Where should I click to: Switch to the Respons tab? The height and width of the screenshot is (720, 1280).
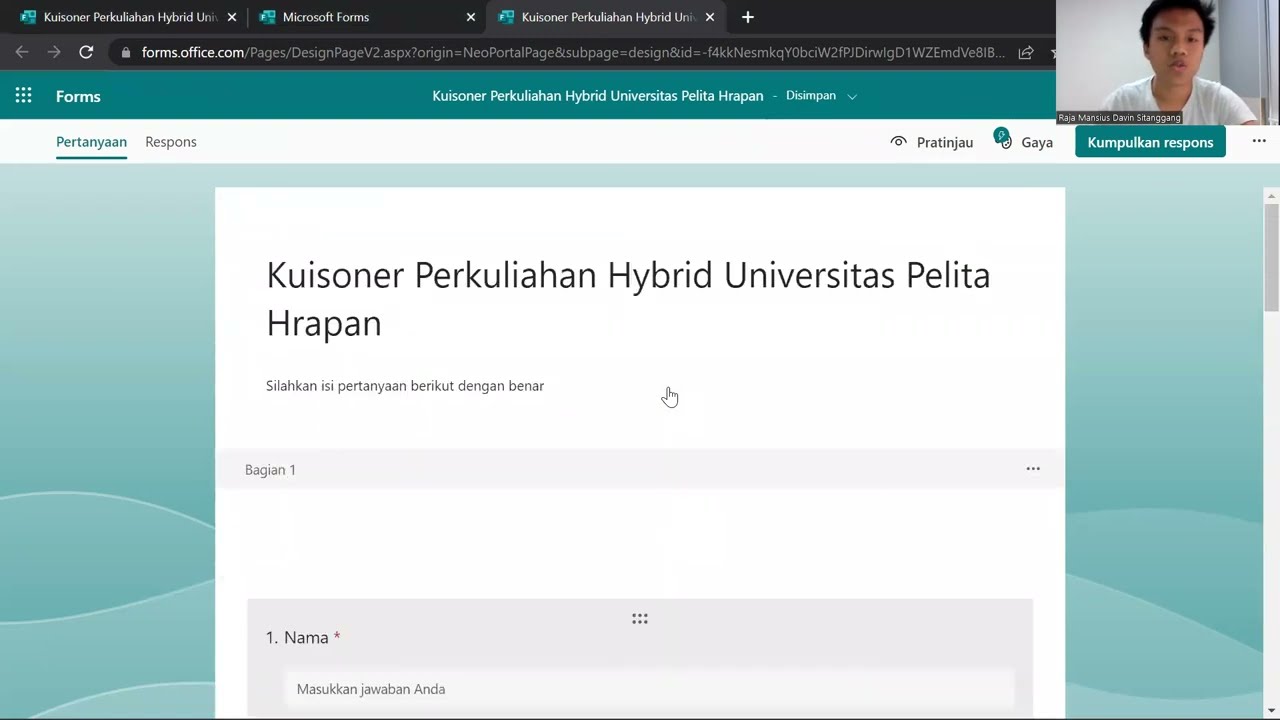(171, 142)
